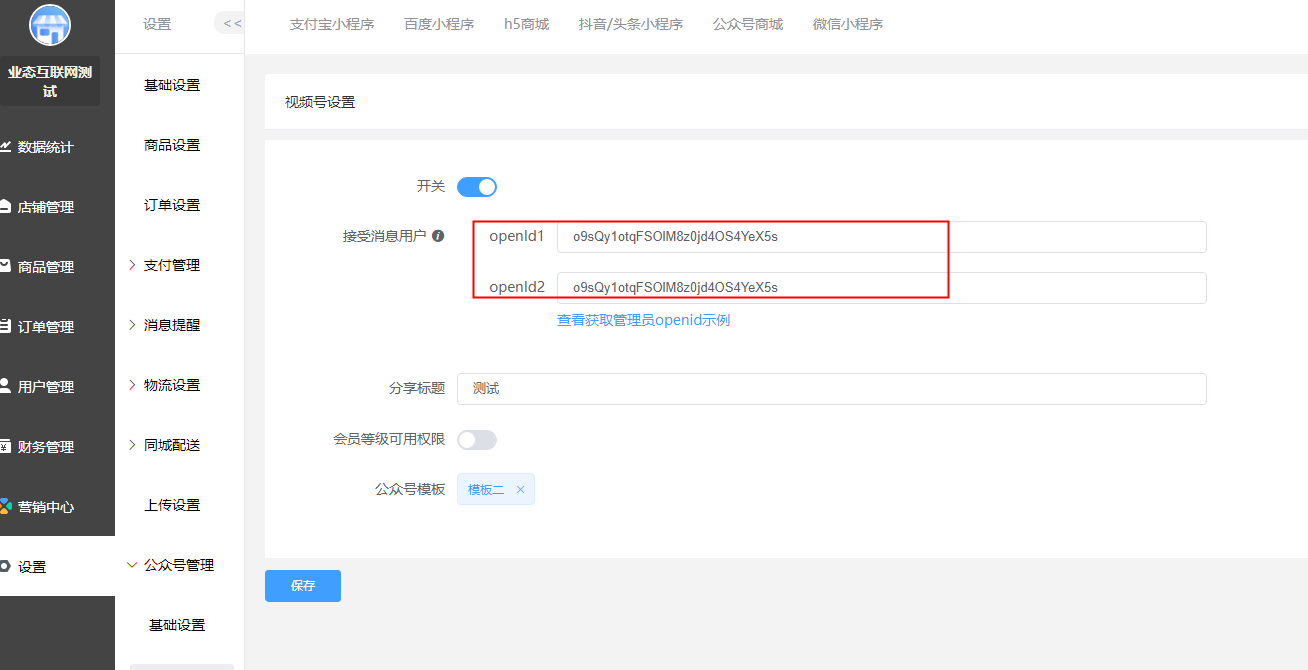Switch to the h5商城 tab
Viewport: 1308px width, 670px height.
(x=526, y=24)
